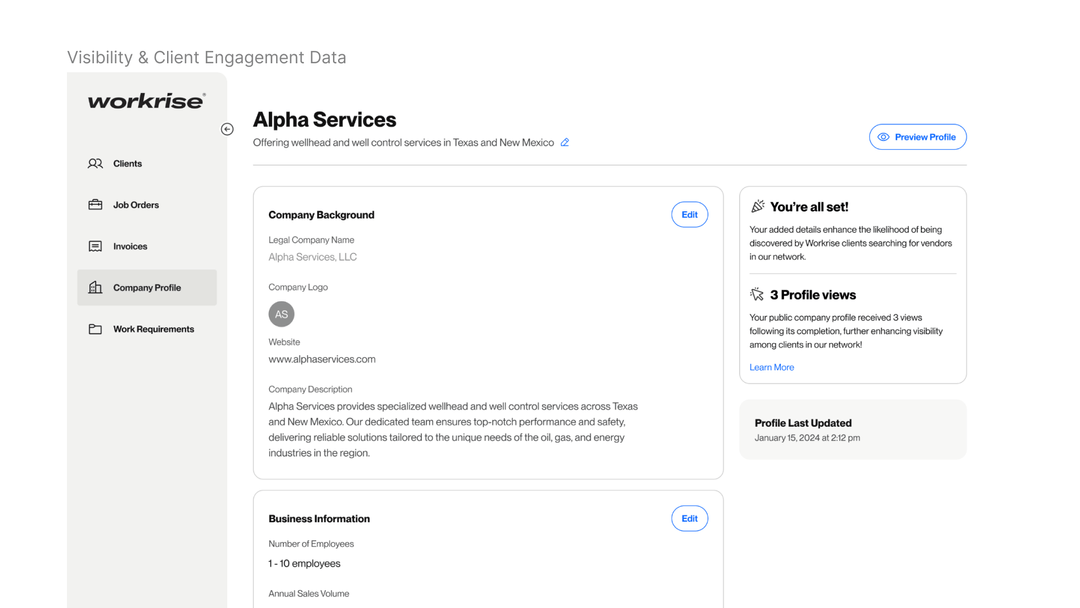
Task: Click the Work Requirements folder icon
Action: coord(95,329)
